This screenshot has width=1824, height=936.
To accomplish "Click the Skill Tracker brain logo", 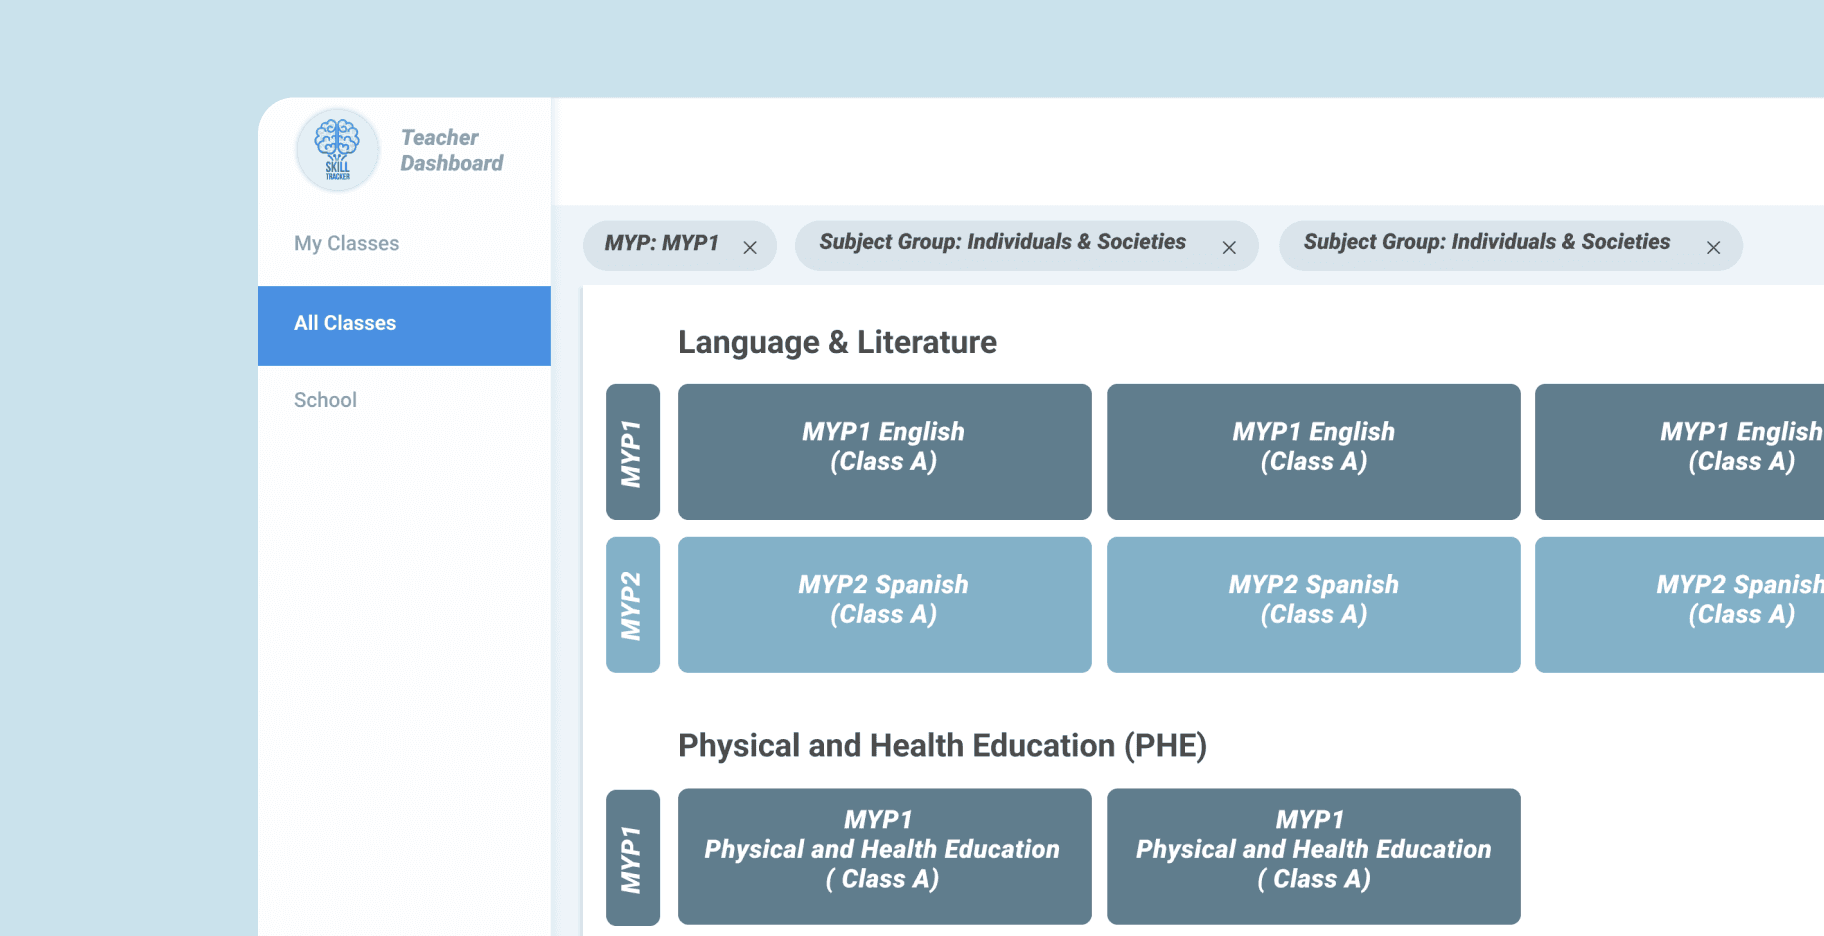I will 338,150.
